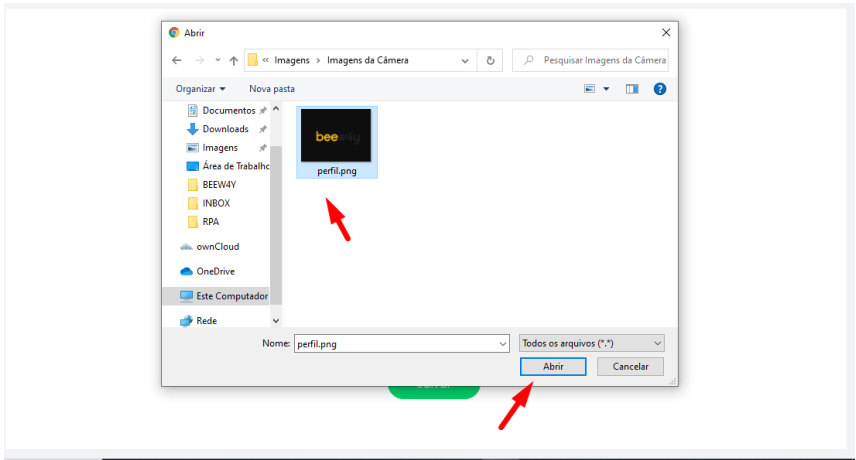Click the folder icon in the address bar

[252, 60]
